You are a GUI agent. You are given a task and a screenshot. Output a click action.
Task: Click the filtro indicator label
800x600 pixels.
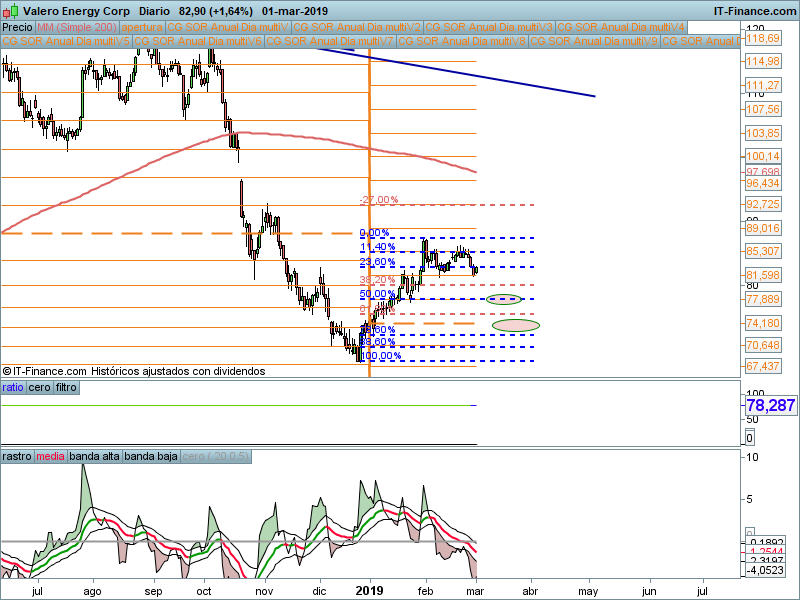pyautogui.click(x=66, y=387)
